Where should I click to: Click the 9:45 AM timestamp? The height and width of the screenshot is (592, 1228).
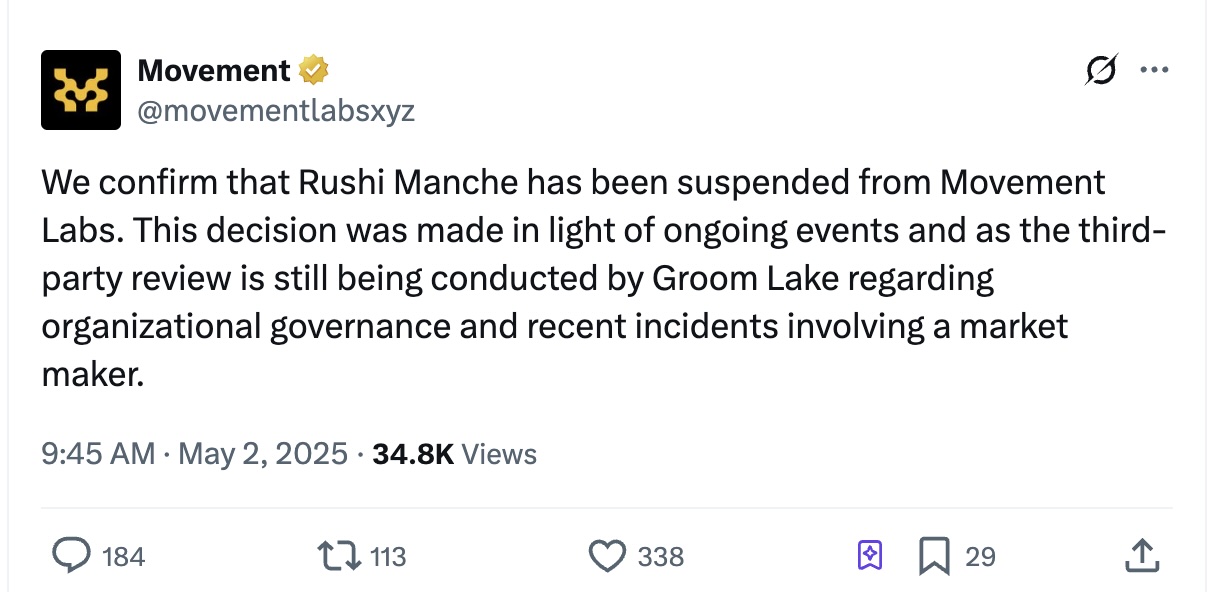point(98,454)
